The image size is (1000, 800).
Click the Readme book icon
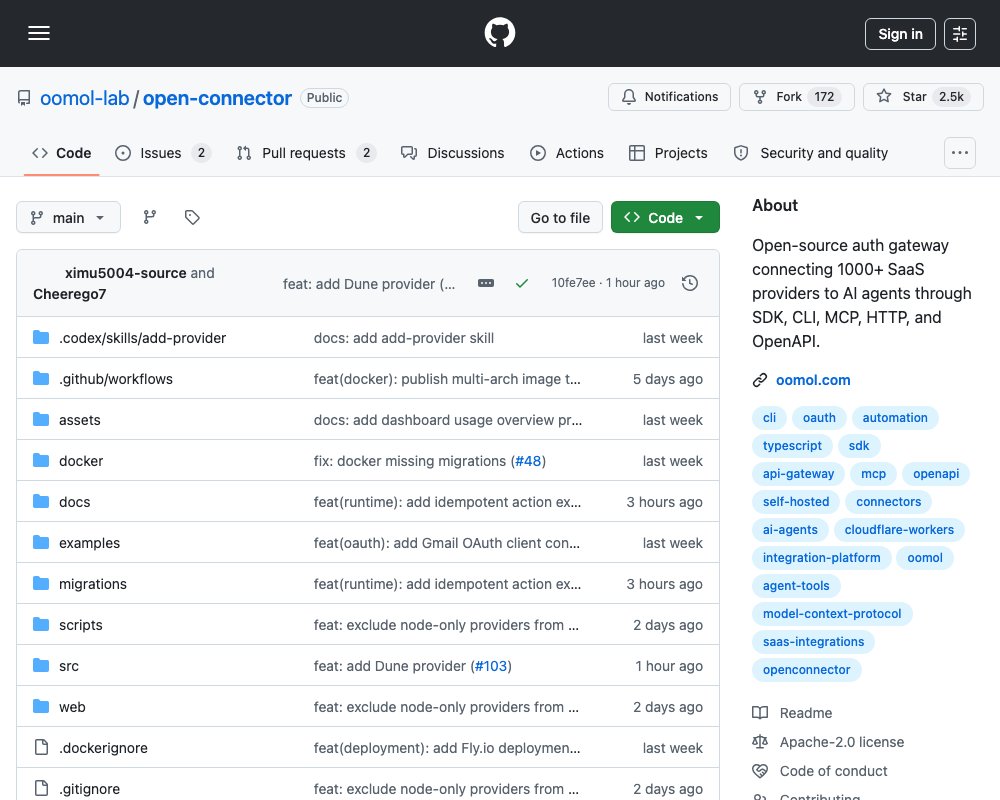[760, 713]
